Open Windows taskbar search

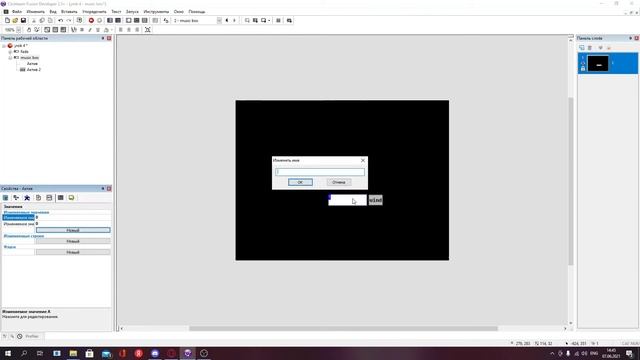[x=24, y=353]
